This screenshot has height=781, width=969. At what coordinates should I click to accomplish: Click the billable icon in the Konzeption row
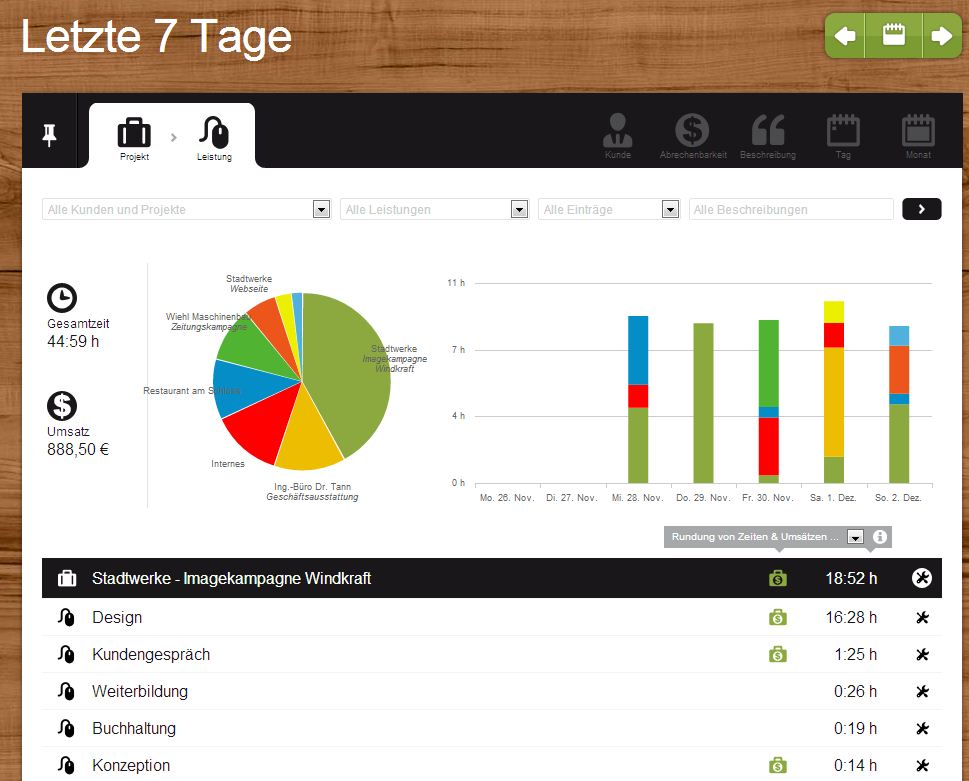pos(777,766)
